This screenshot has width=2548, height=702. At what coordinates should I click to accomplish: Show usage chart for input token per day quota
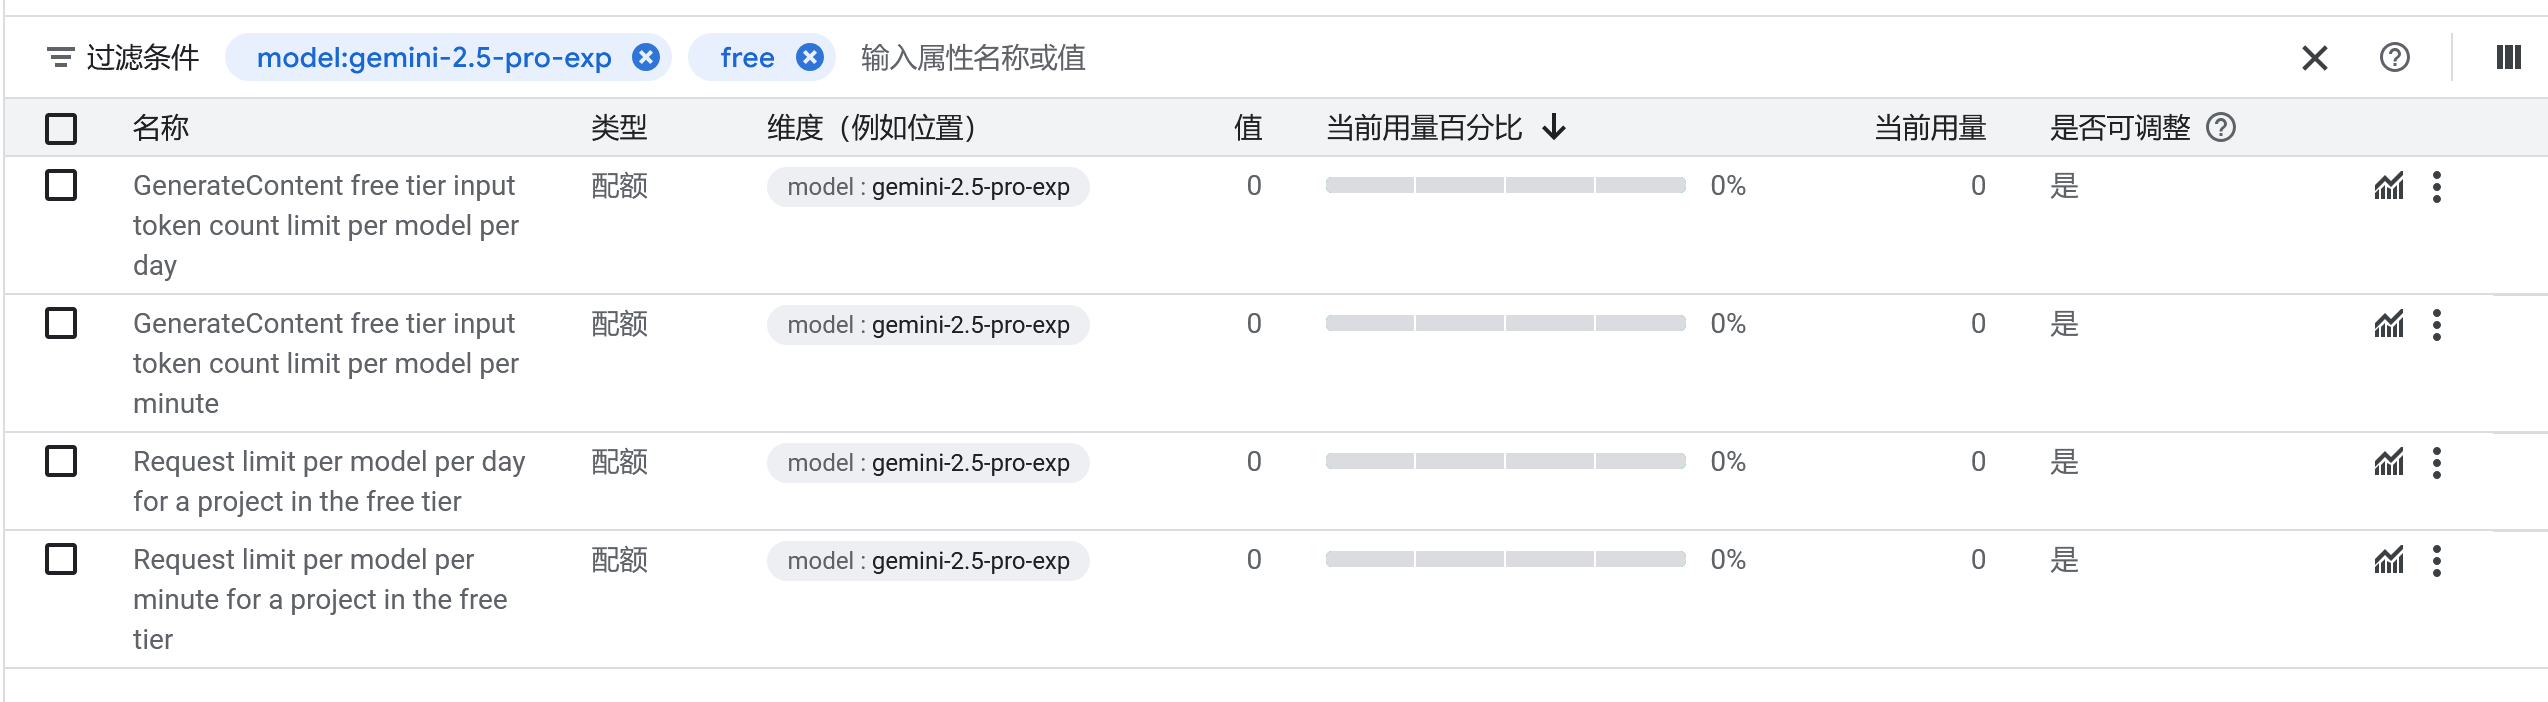coord(2389,187)
